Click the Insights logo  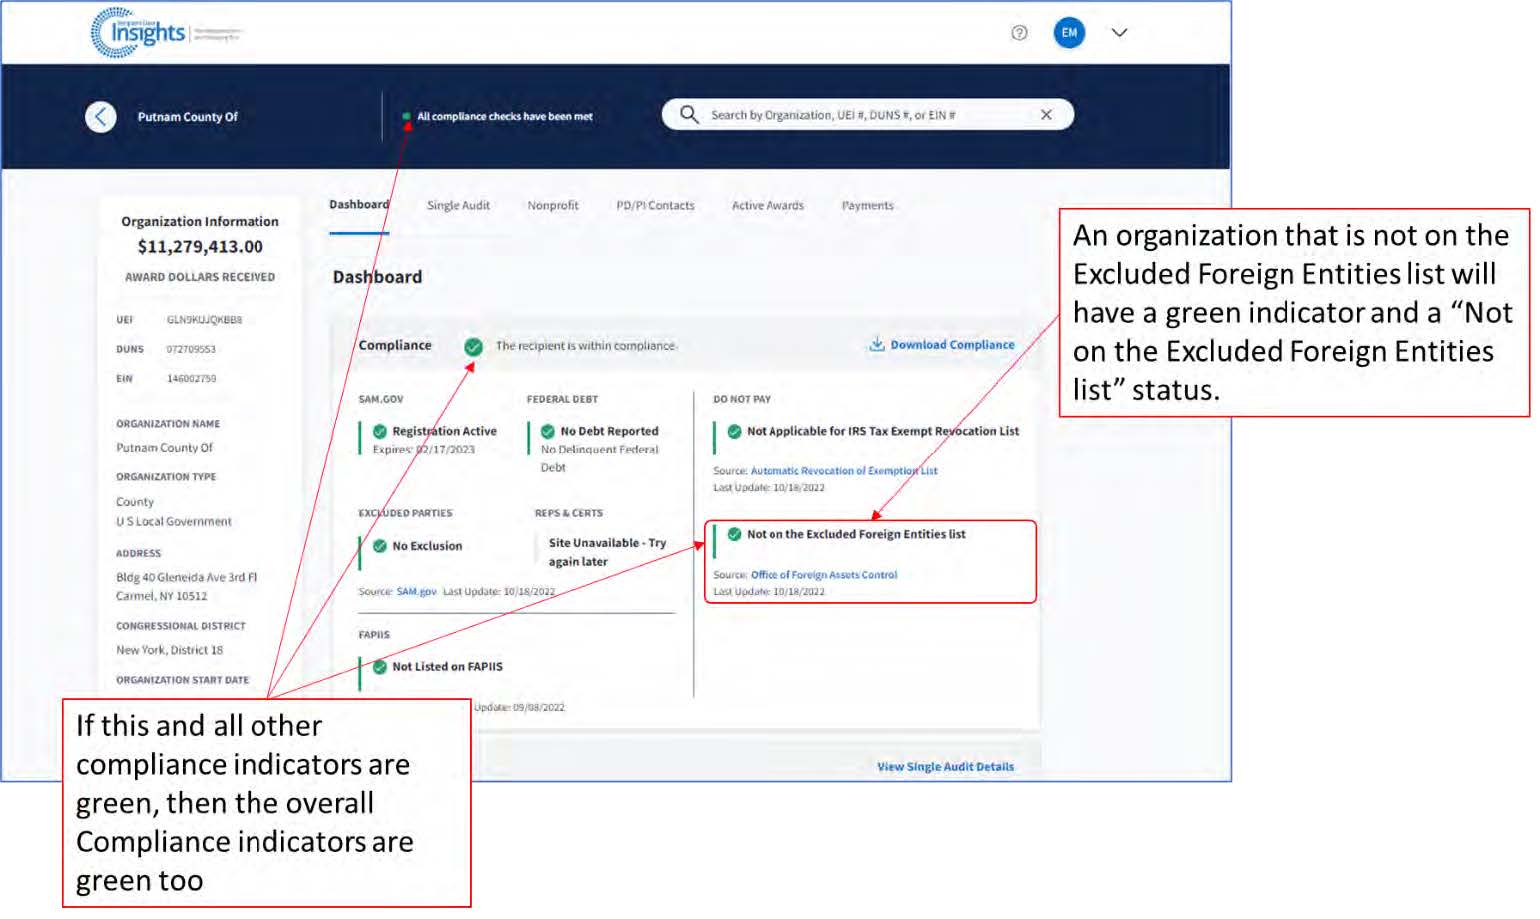pyautogui.click(x=140, y=33)
